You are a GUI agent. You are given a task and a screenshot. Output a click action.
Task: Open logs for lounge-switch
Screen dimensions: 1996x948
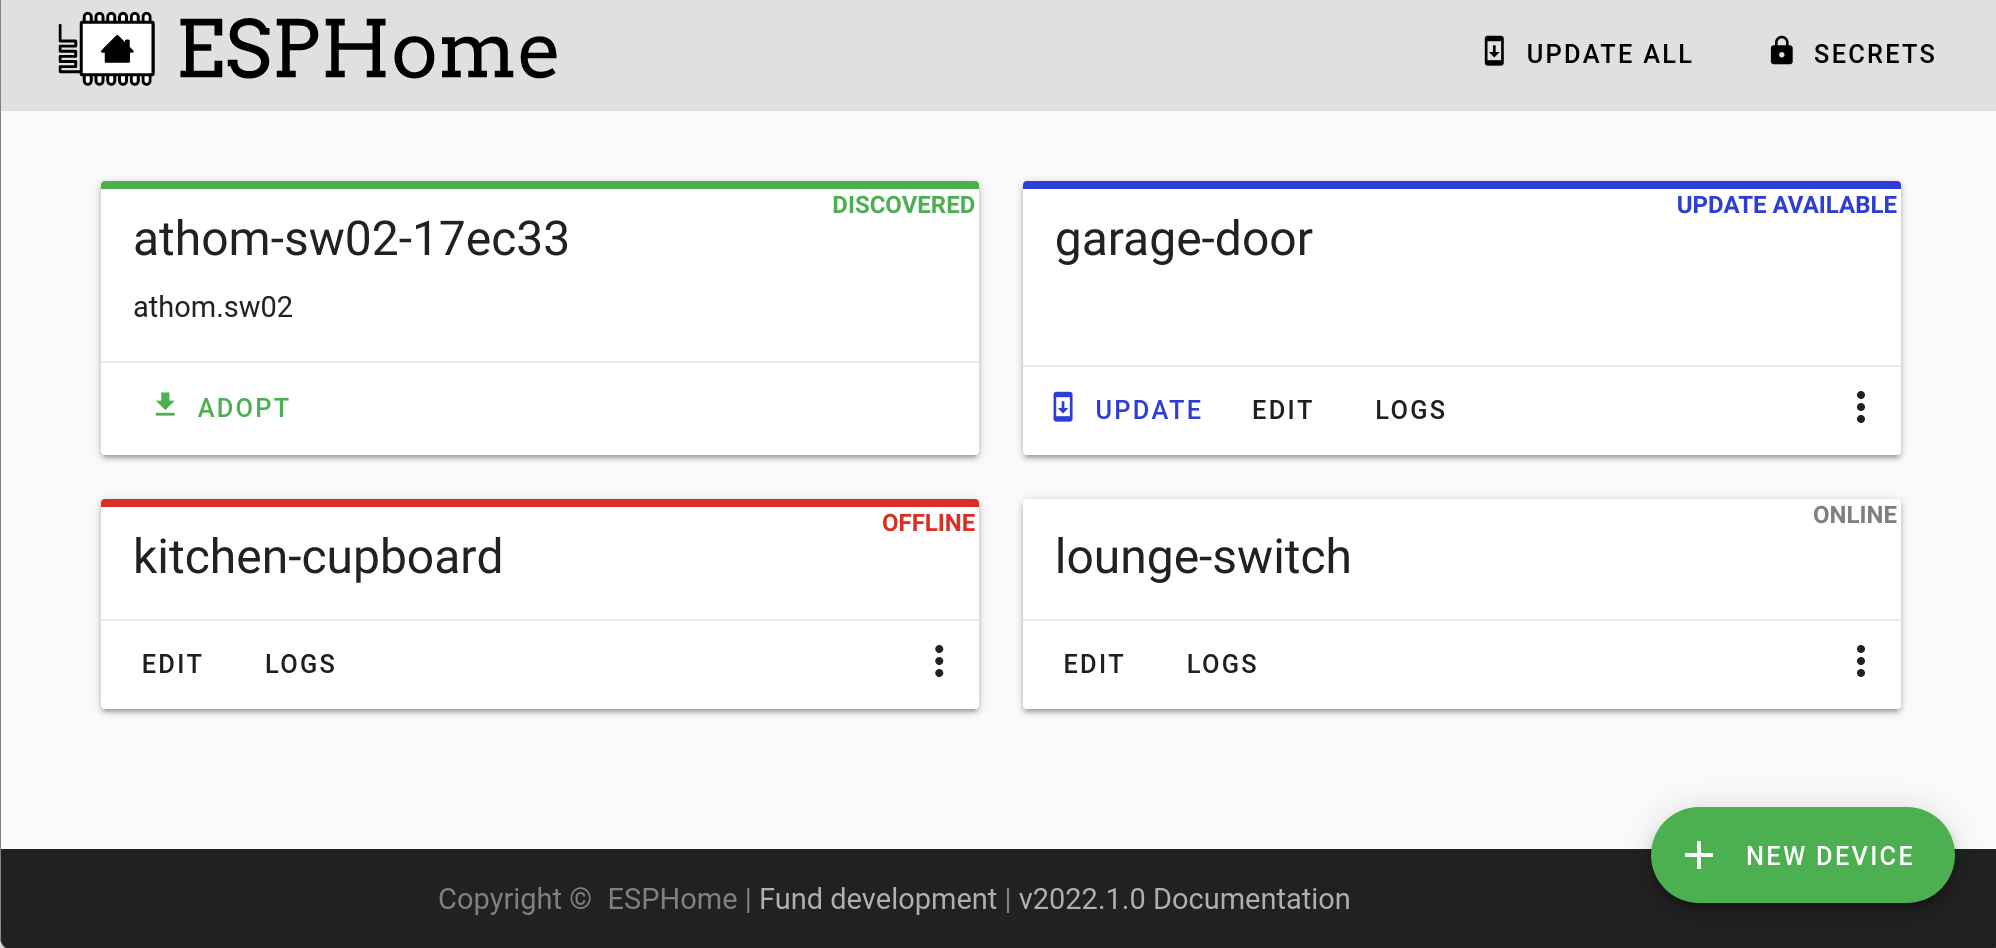[x=1222, y=664]
